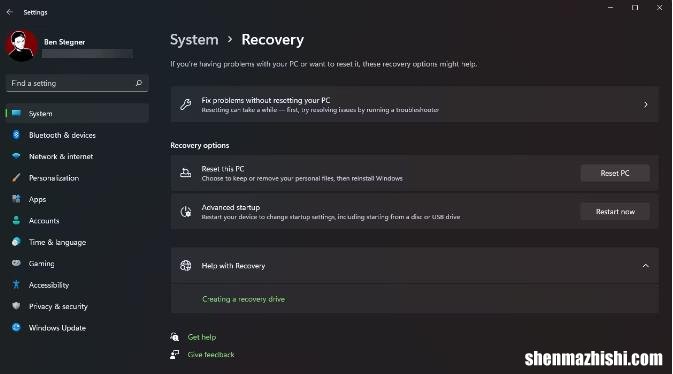The height and width of the screenshot is (374, 673).
Task: Click the Bluetooth & devices icon
Action: pyautogui.click(x=16, y=135)
